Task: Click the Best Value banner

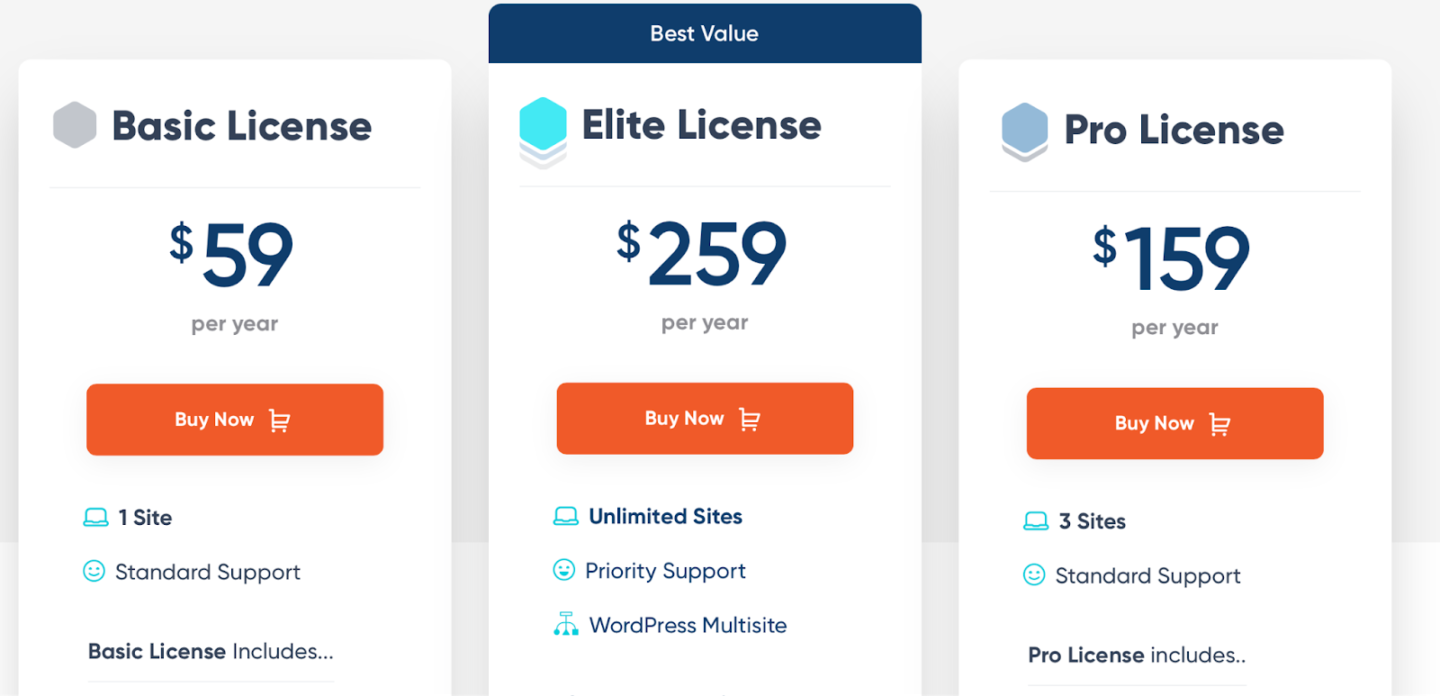Action: (x=704, y=33)
